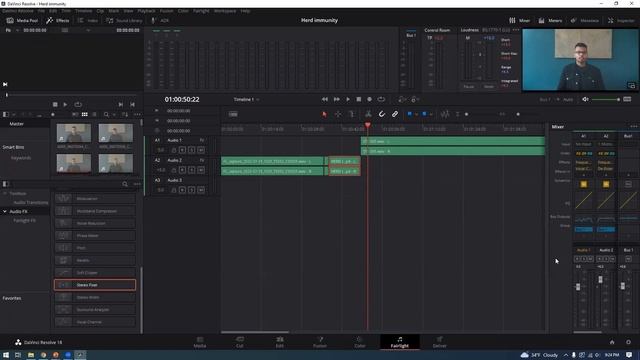Open the Playback menu

pos(146,11)
